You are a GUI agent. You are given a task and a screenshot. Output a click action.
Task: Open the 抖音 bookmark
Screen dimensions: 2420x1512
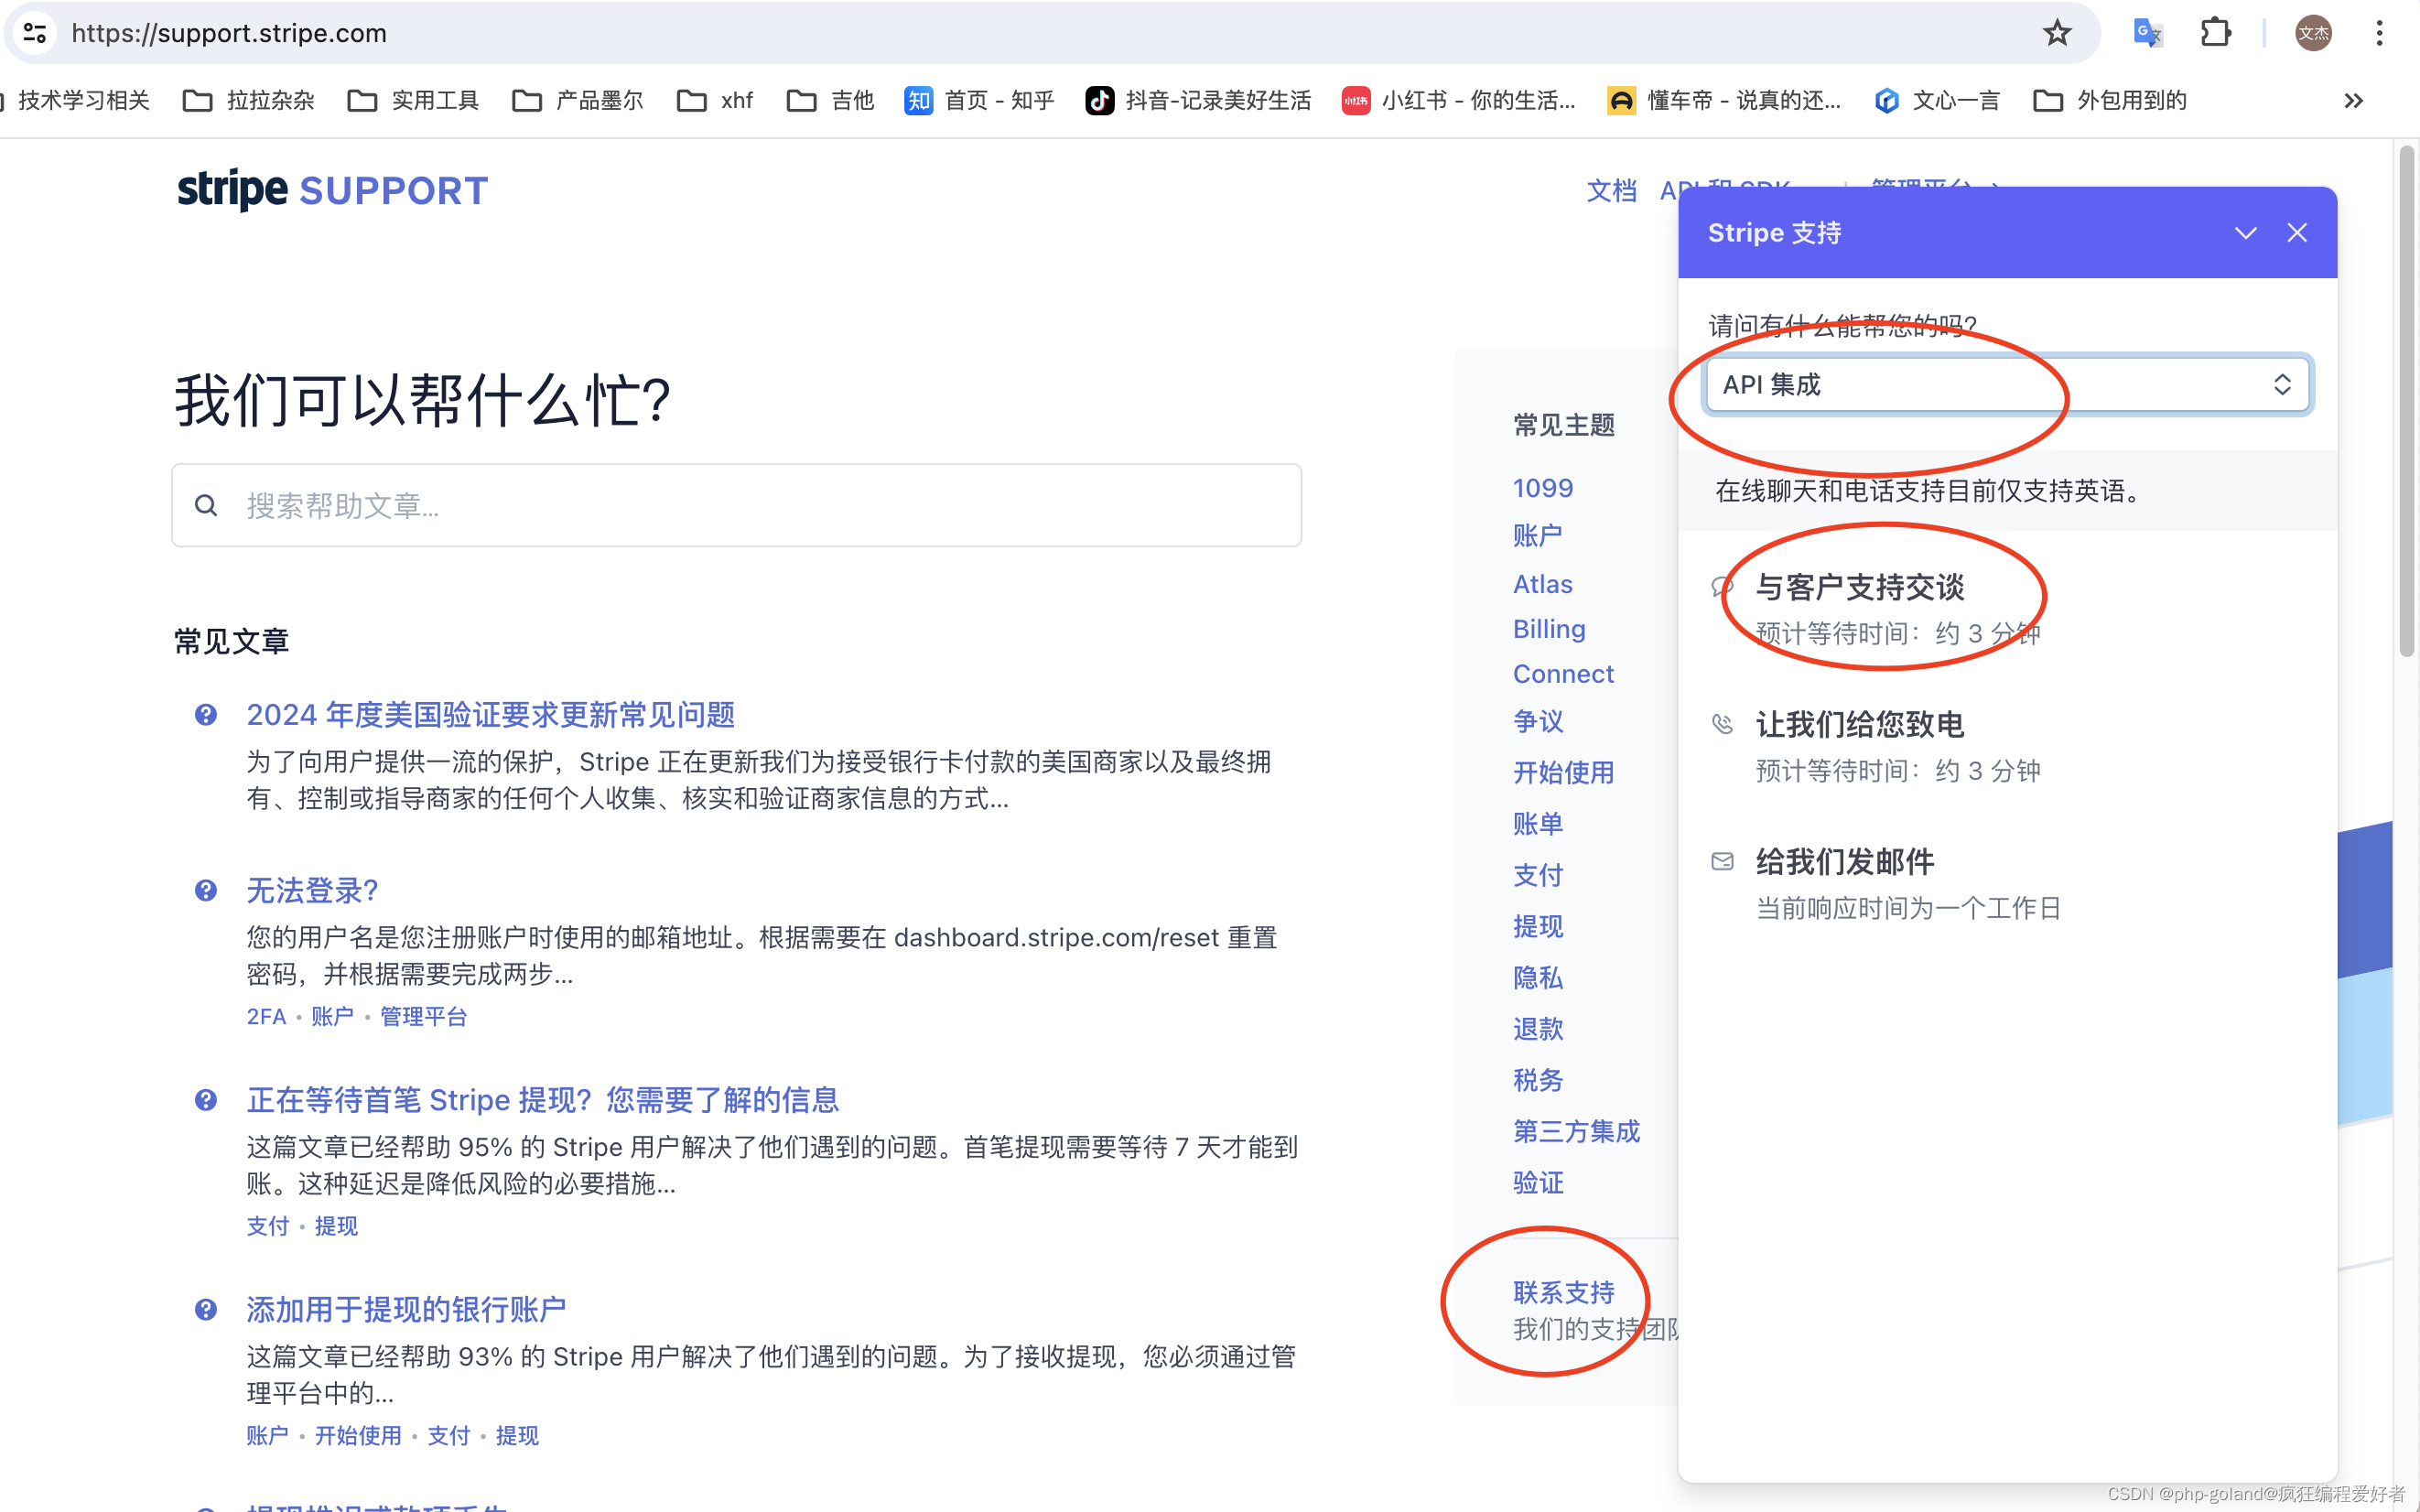pyautogui.click(x=1198, y=100)
